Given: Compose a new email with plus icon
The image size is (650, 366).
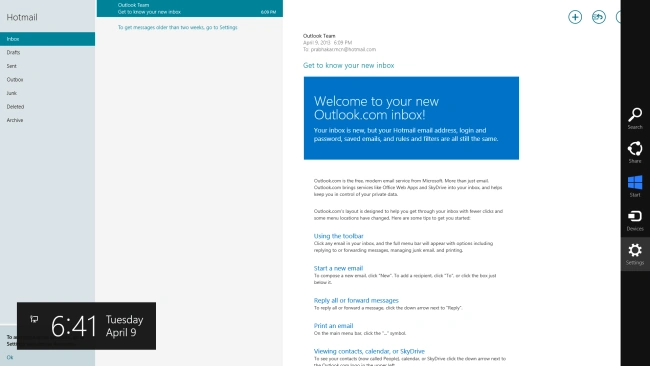Looking at the screenshot, I should (575, 17).
